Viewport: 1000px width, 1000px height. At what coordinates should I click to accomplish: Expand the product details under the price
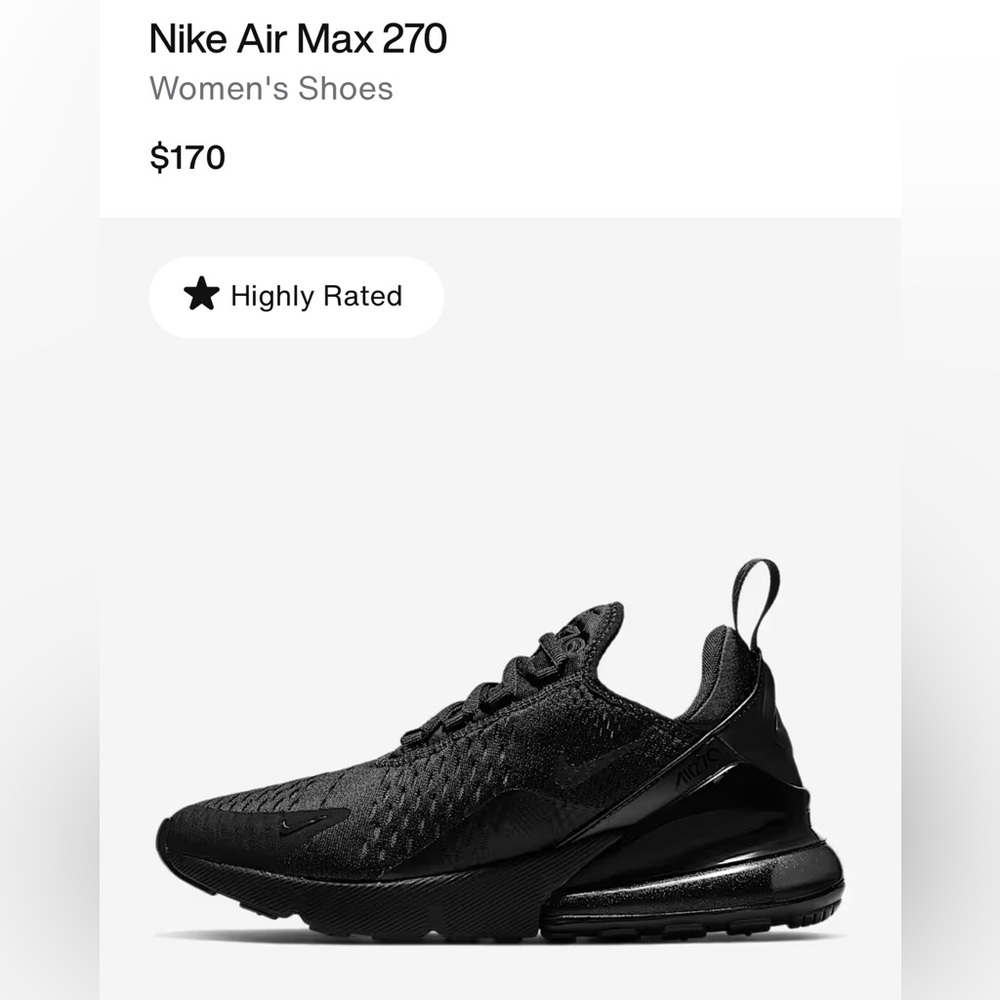tap(187, 156)
